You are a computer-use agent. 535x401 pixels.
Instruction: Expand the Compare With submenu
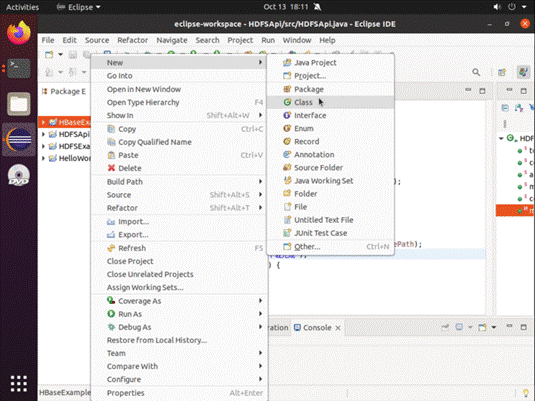[179, 367]
